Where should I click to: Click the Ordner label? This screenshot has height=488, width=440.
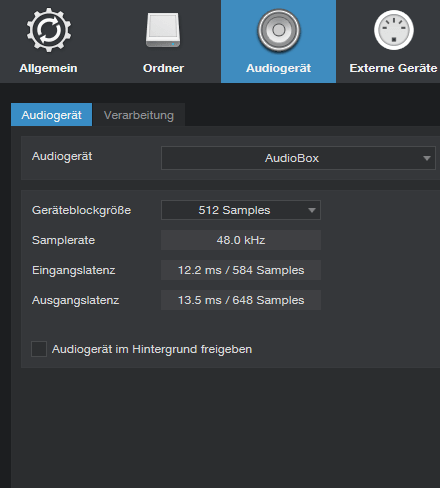click(x=163, y=68)
